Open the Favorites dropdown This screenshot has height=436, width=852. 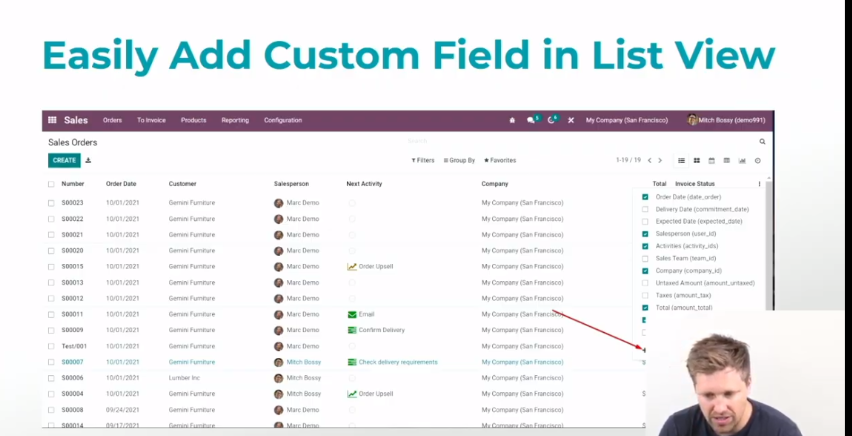[x=500, y=160]
